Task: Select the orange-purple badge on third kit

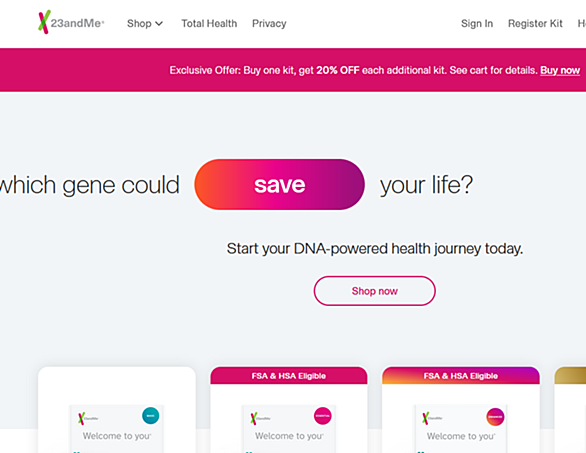Action: tap(495, 417)
